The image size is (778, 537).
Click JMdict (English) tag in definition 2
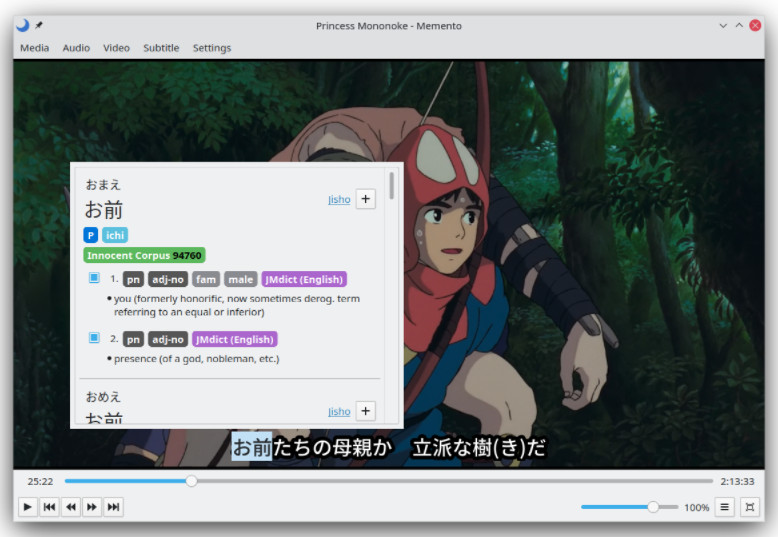click(x=234, y=339)
